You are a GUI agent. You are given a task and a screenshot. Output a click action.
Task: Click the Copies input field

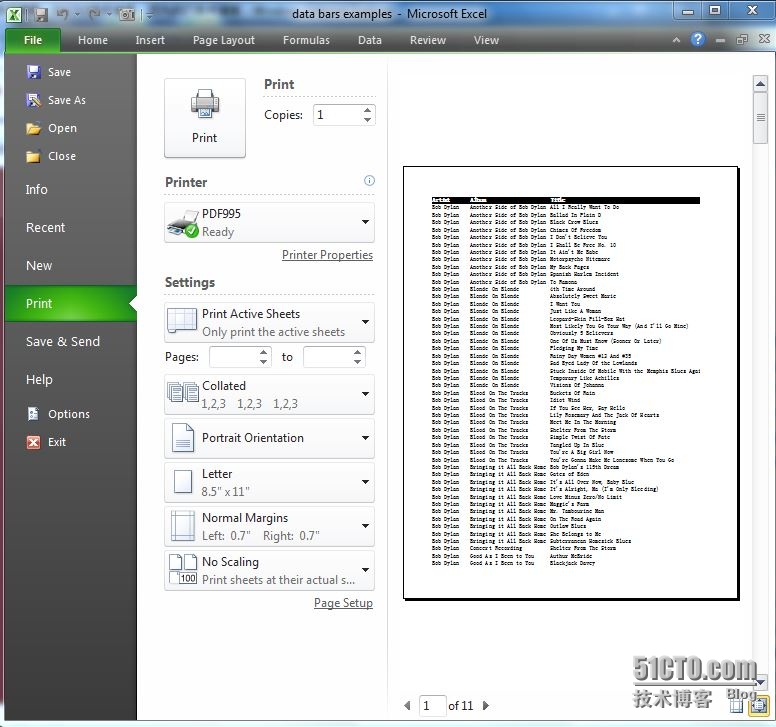[x=338, y=115]
